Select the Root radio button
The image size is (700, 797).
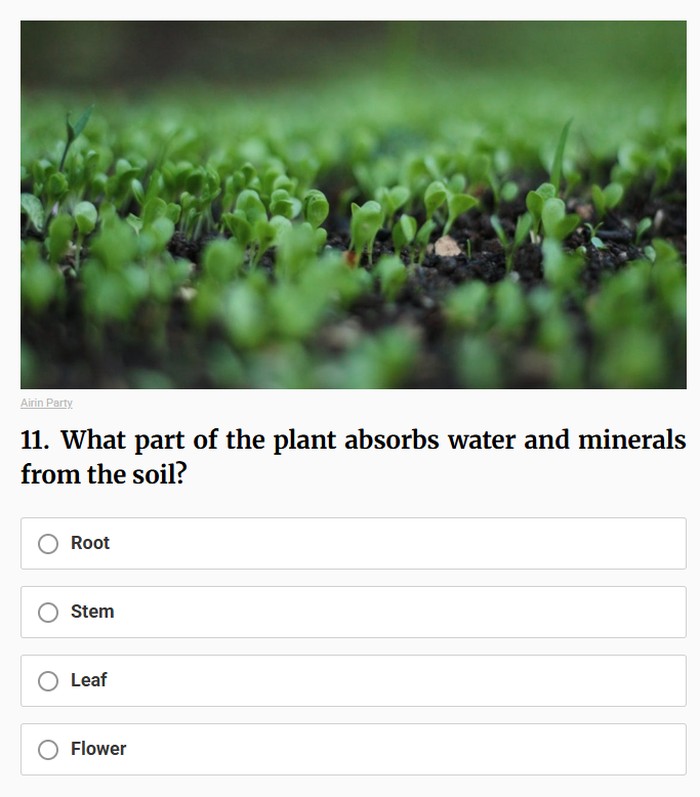[x=48, y=544]
